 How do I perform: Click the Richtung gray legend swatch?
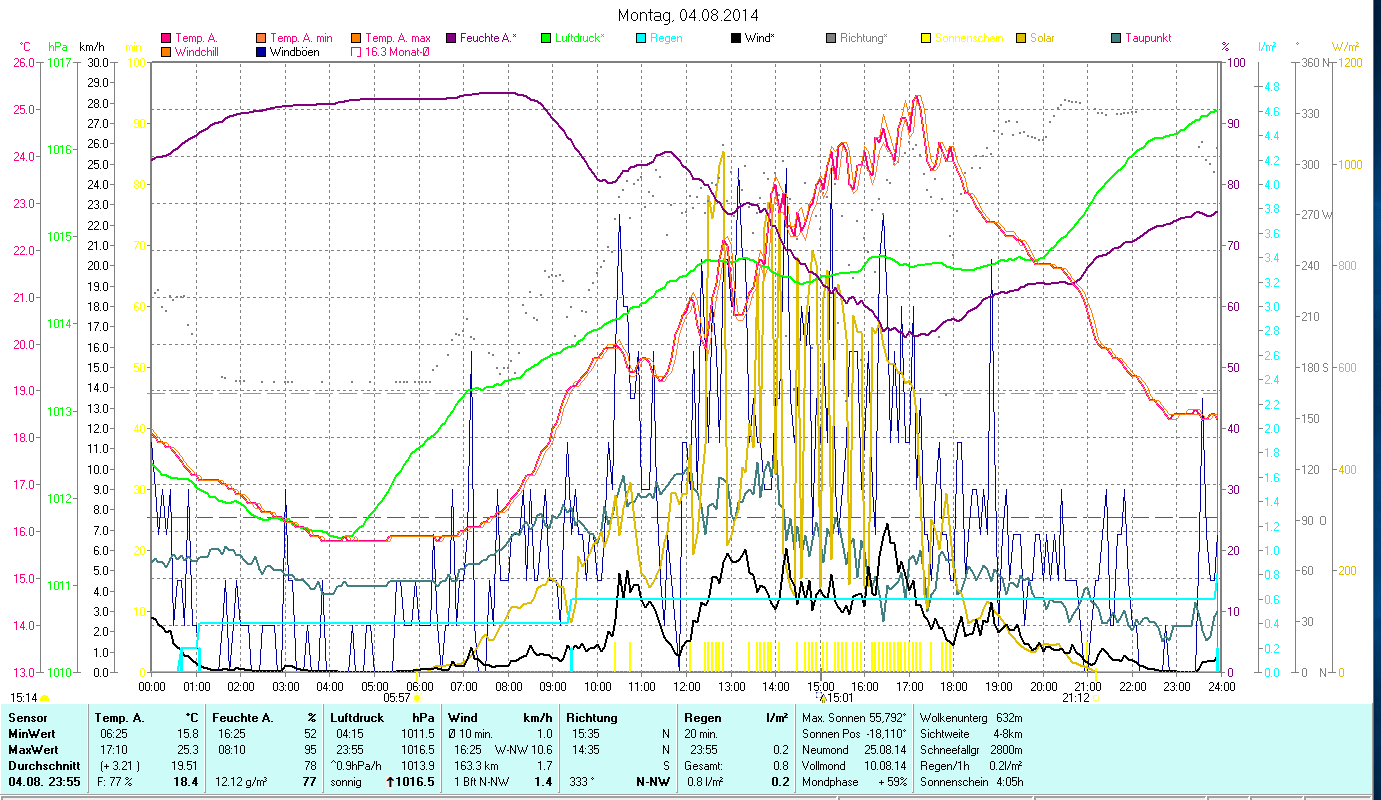click(x=831, y=38)
